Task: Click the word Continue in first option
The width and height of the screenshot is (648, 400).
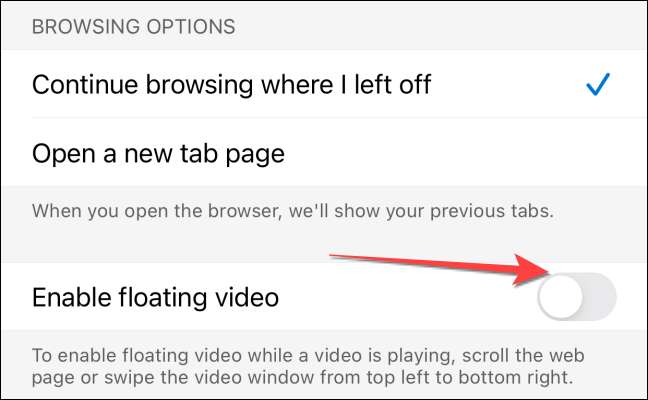Action: [x=85, y=84]
